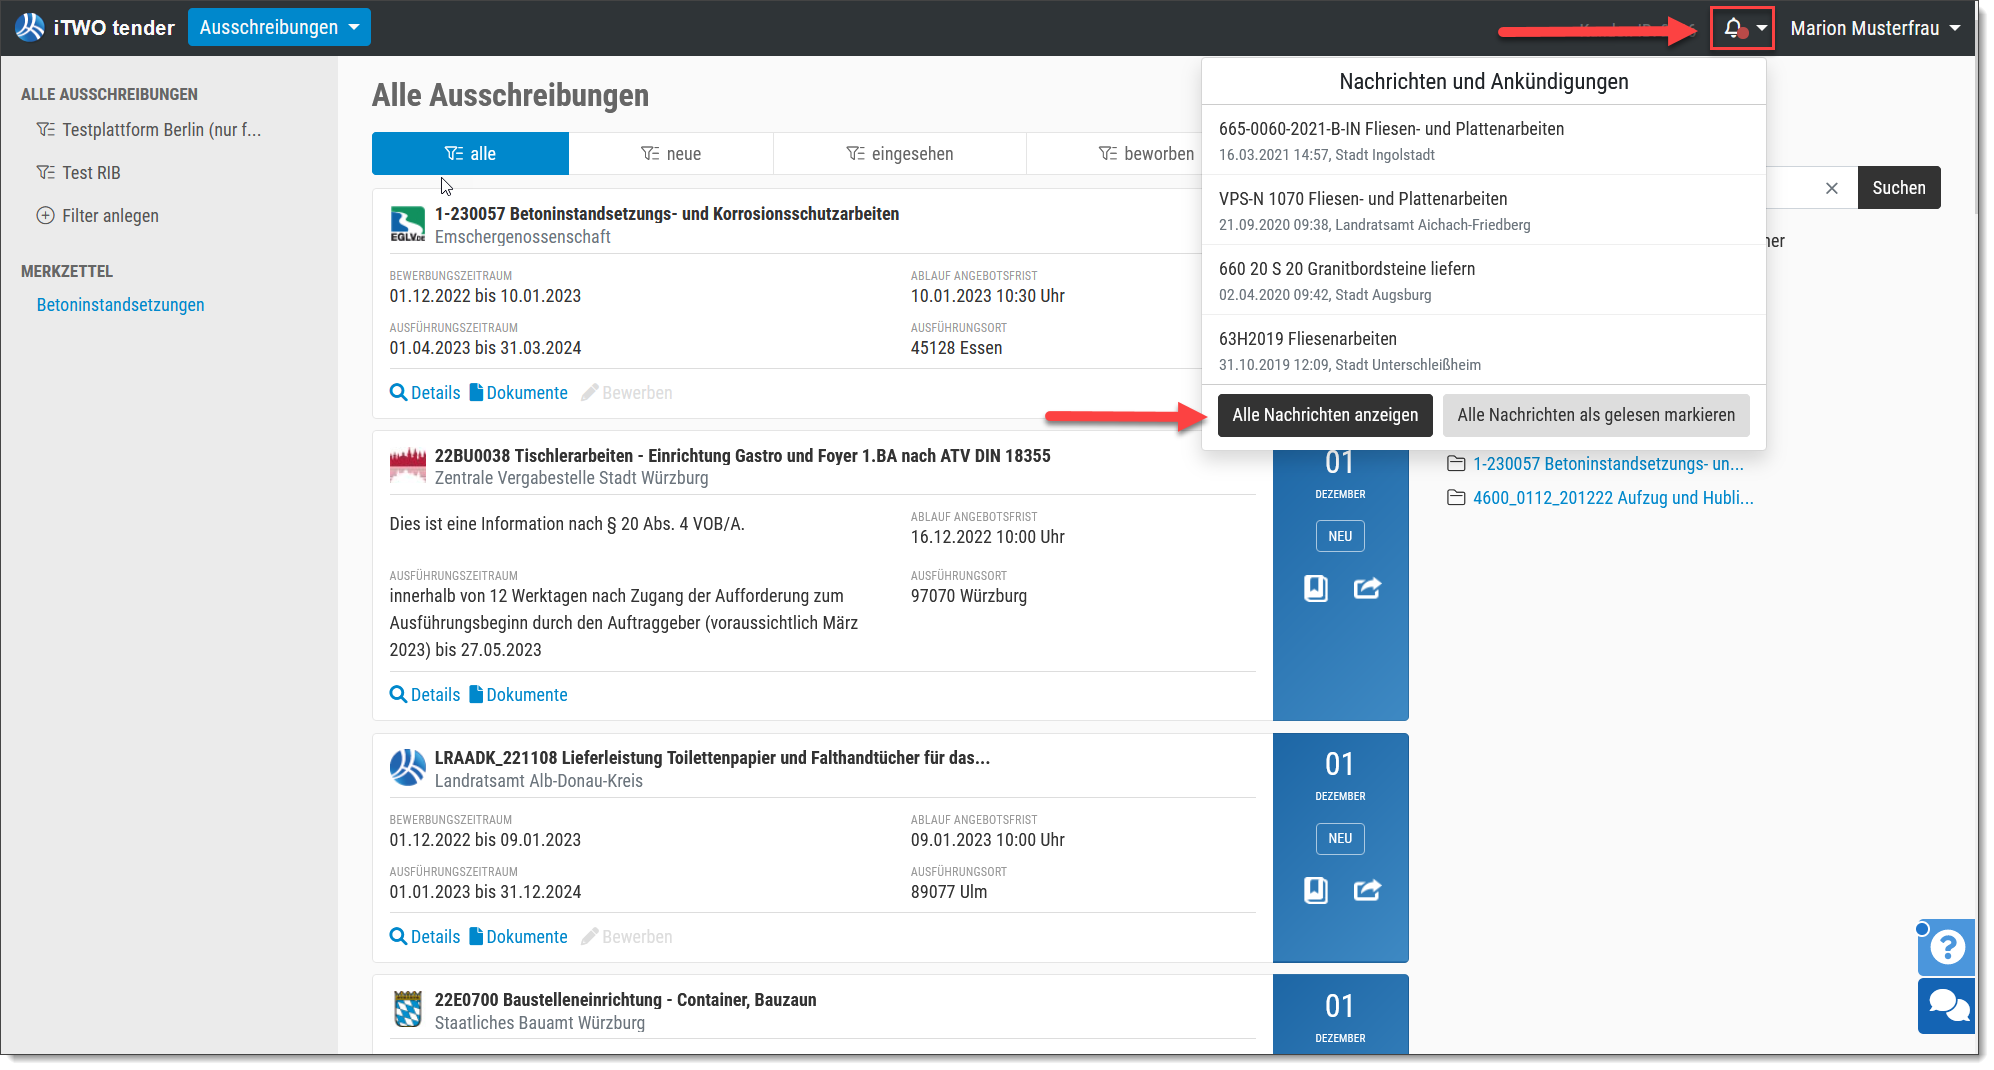This screenshot has width=1994, height=1070.
Task: Share the Würzburg Tischlerarbeiten tender
Action: point(1367,588)
